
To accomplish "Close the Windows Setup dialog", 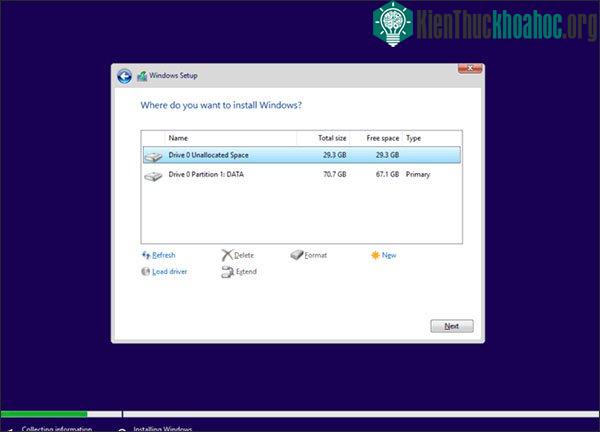I will [x=470, y=68].
